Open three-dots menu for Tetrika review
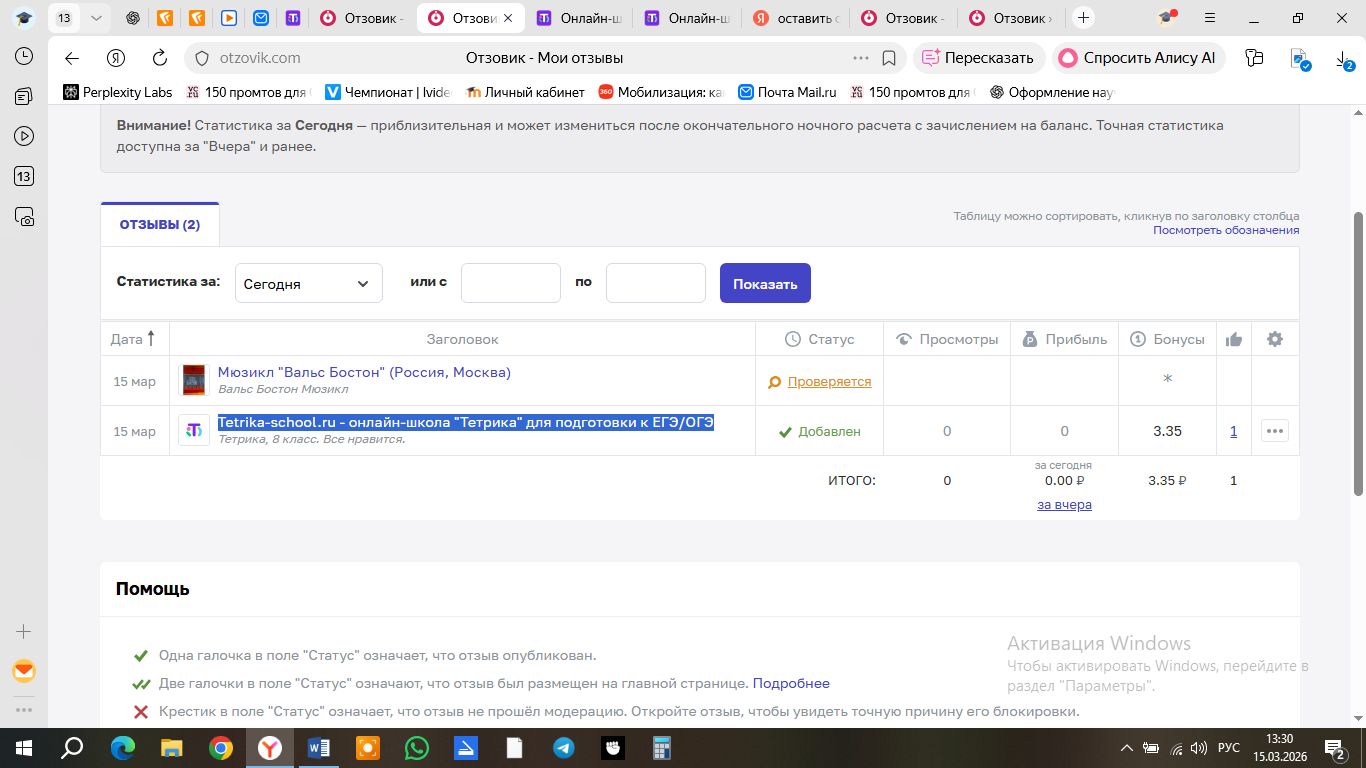 [1274, 431]
